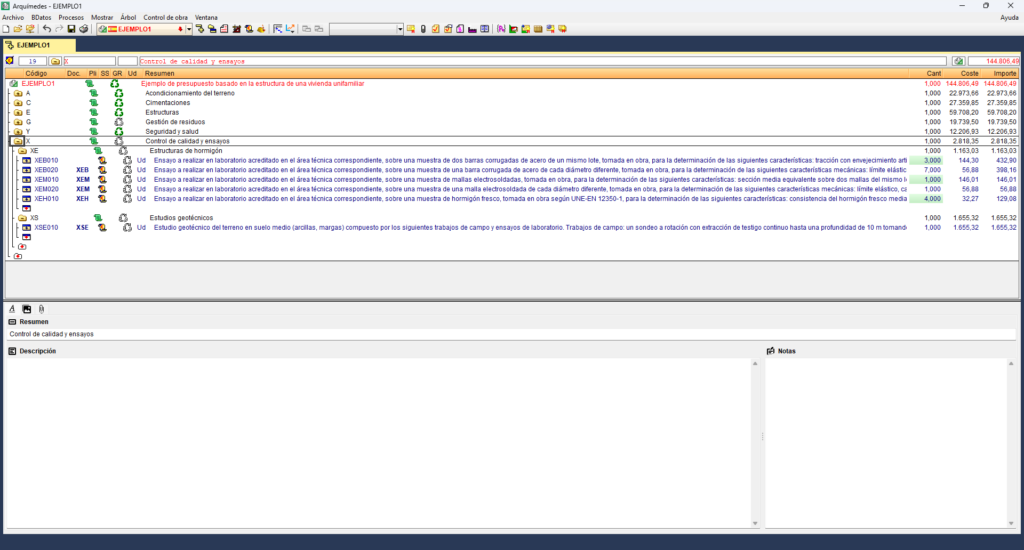
Task: Click the pink N icon in the toolbar
Action: pyautogui.click(x=501, y=29)
